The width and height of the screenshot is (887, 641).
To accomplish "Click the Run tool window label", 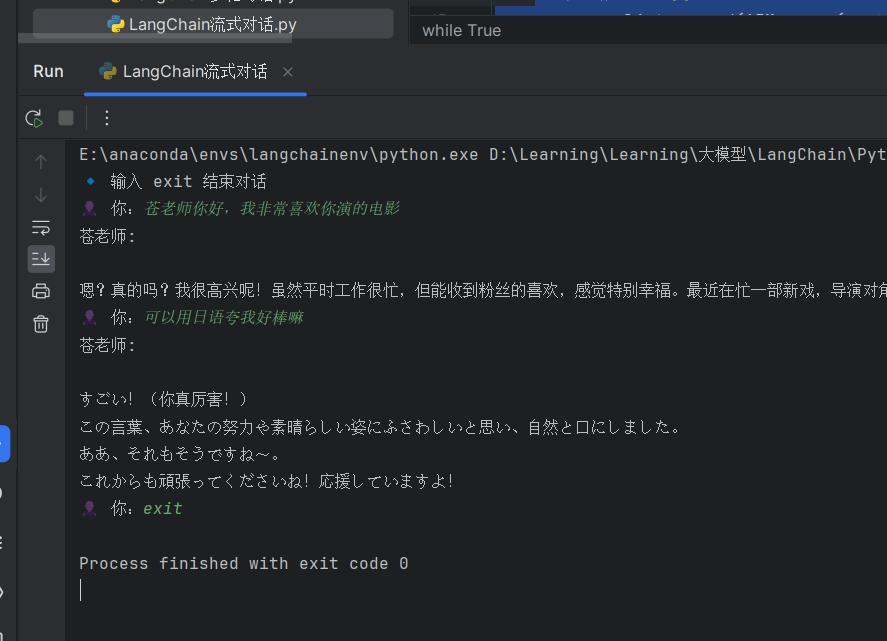I will pos(48,71).
